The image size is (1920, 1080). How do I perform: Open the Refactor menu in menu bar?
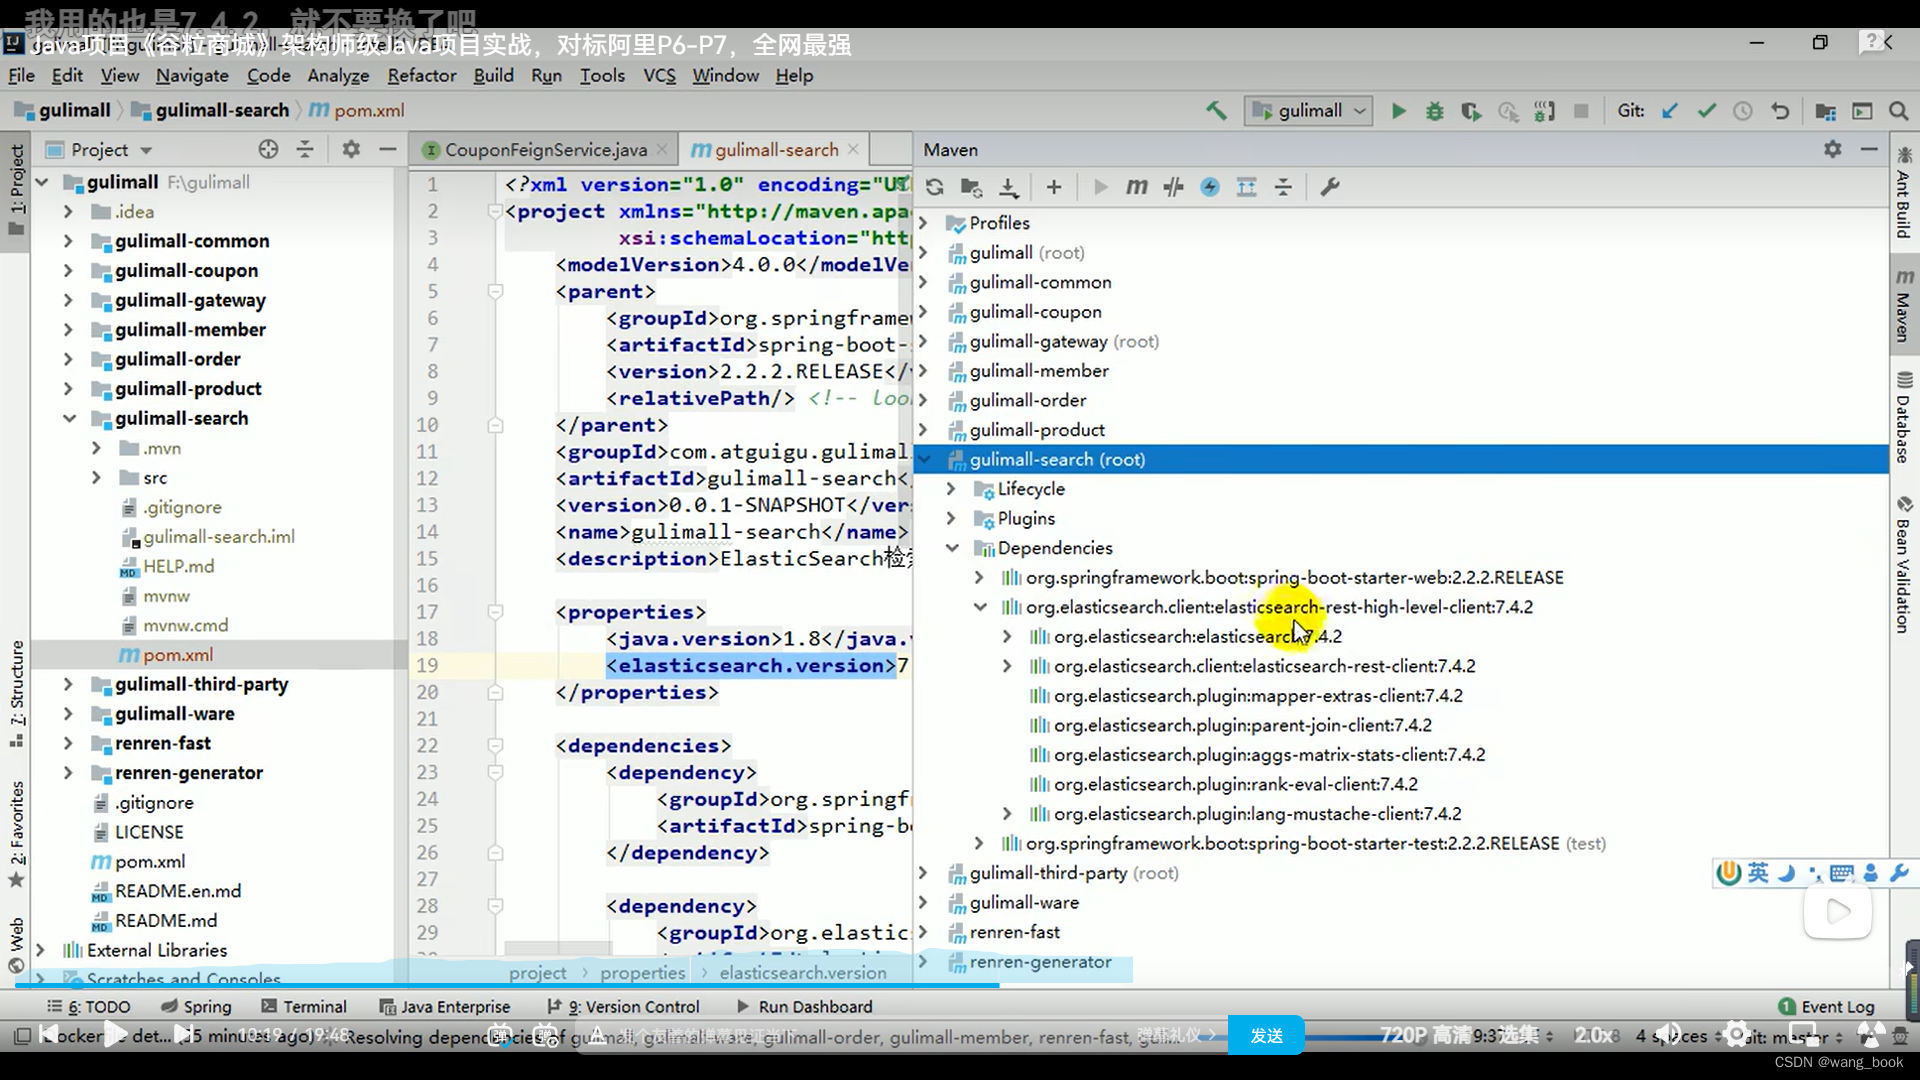point(422,74)
